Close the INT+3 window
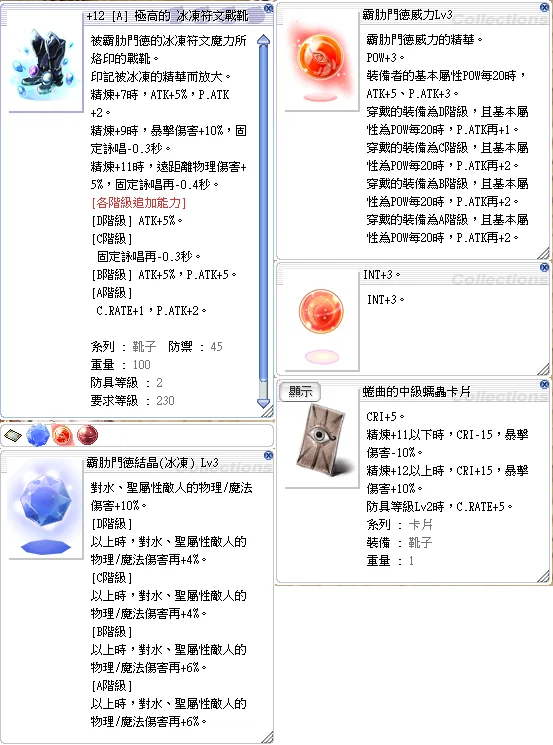Image resolution: width=553 pixels, height=745 pixels. point(544,267)
